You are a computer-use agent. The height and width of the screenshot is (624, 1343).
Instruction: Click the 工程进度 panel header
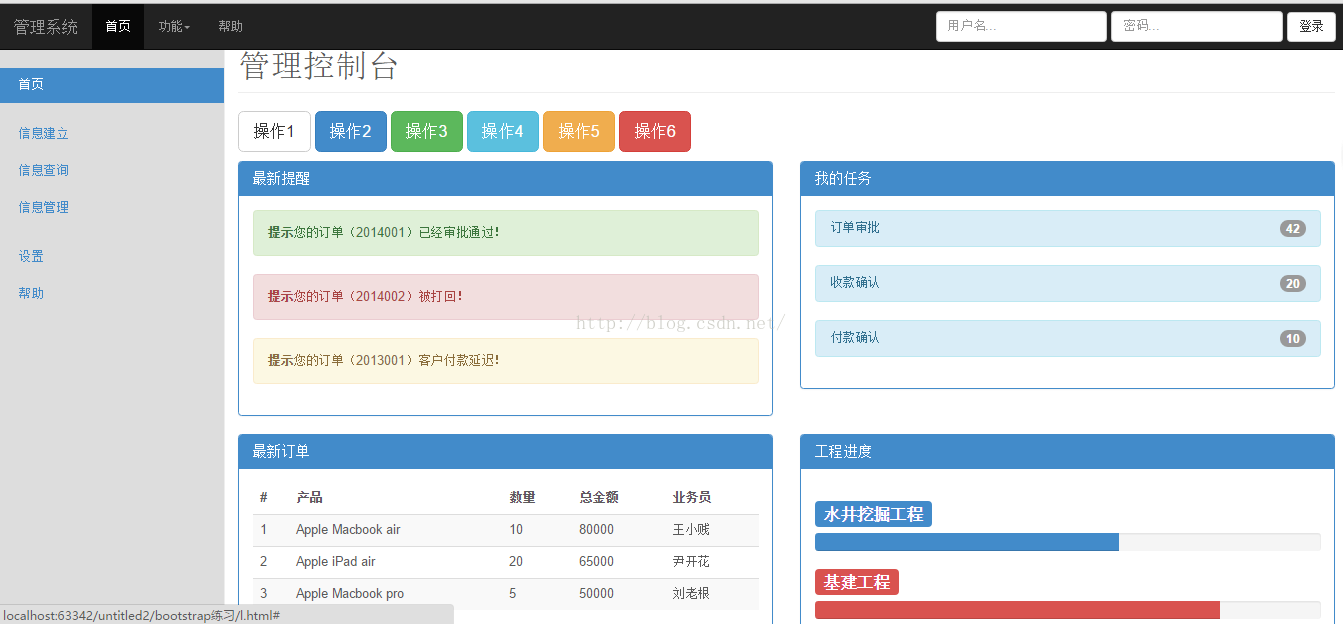click(x=1068, y=452)
